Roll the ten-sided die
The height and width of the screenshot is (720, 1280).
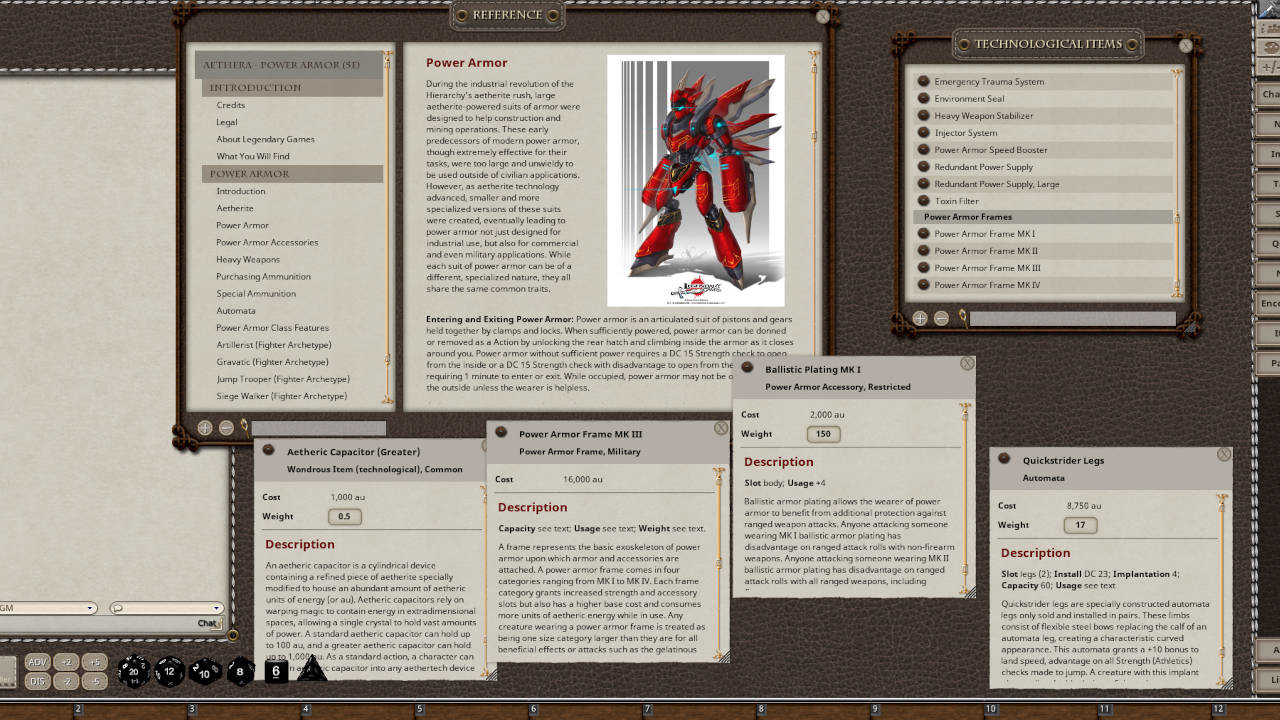(203, 672)
